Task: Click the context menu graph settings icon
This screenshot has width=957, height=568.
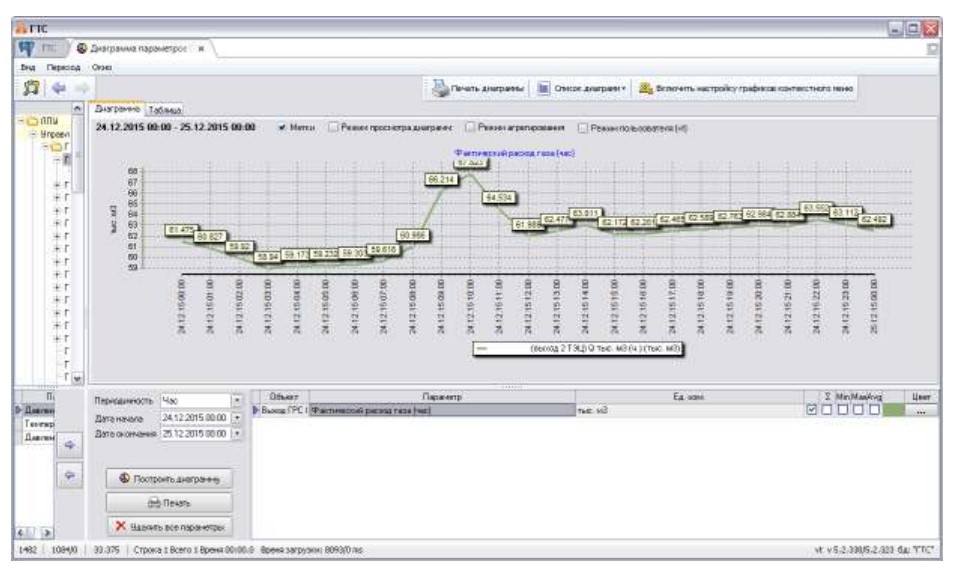Action: 645,87
